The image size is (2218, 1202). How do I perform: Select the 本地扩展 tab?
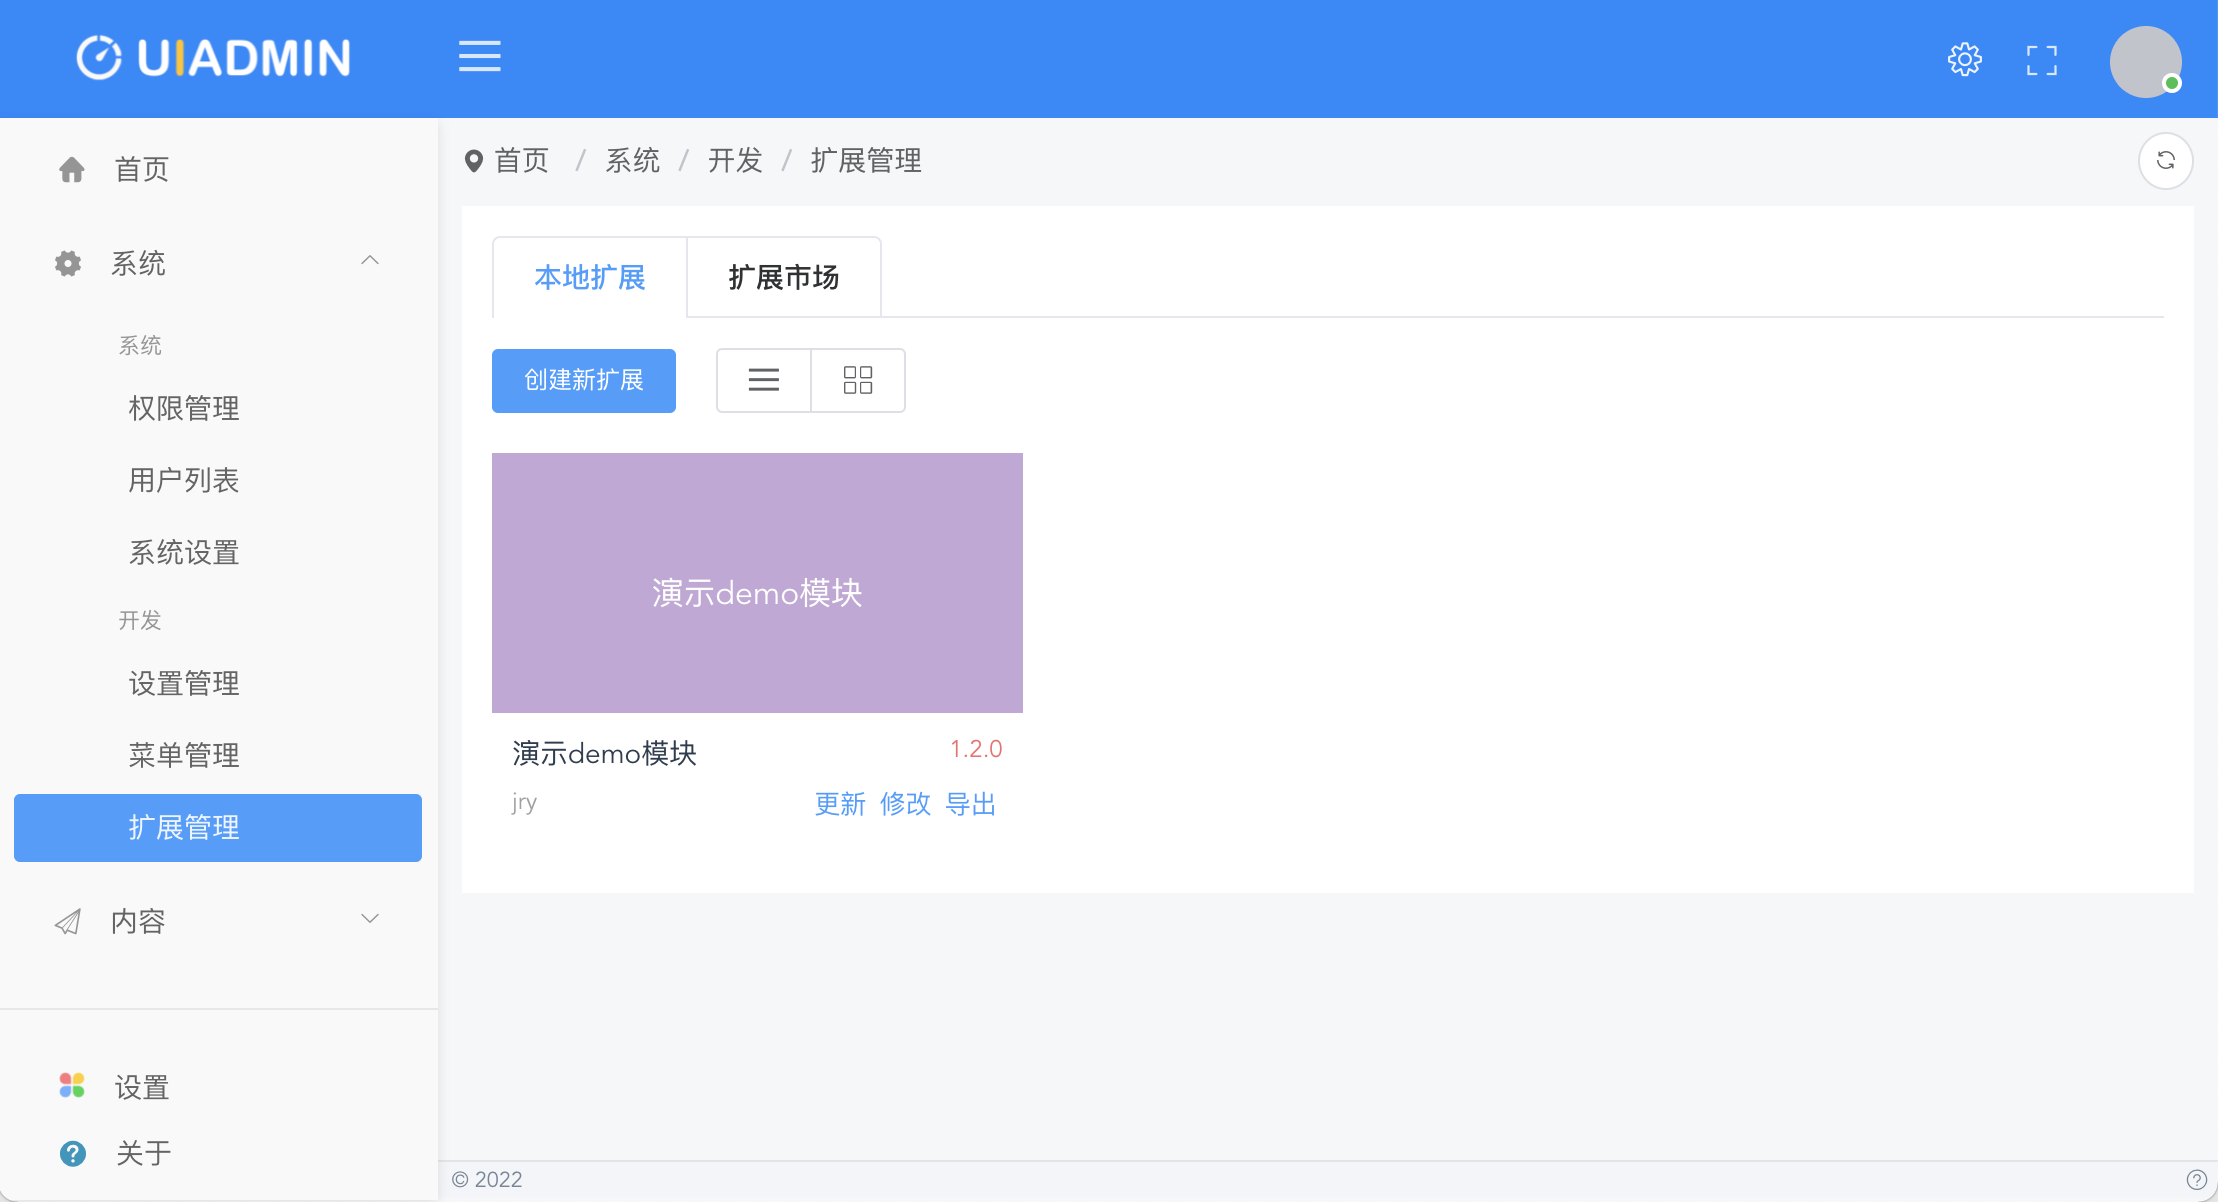click(x=589, y=278)
